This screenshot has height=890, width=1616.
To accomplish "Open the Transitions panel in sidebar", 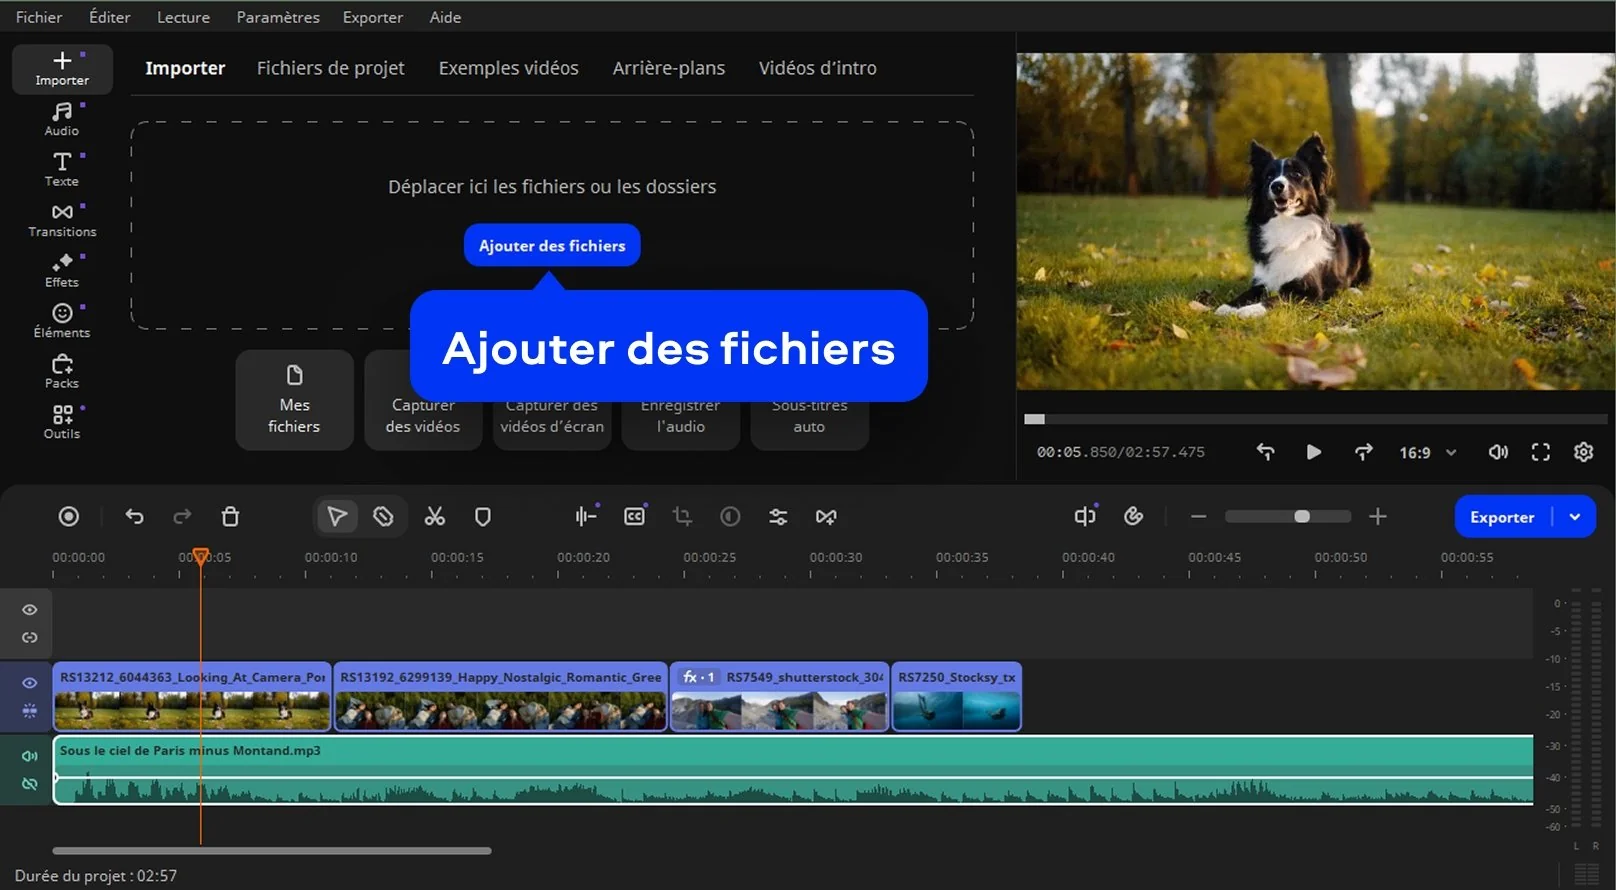I will pyautogui.click(x=62, y=220).
